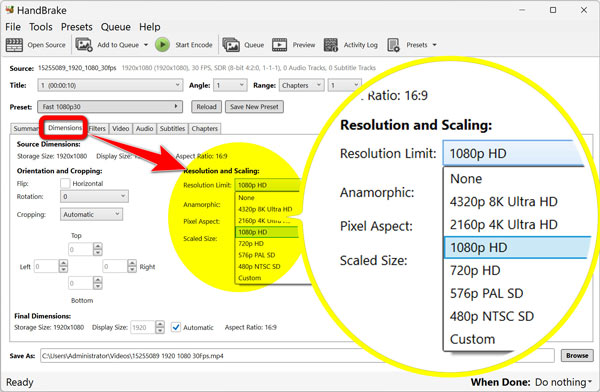Open the Rotation dropdown
The image size is (600, 392).
tap(94, 196)
